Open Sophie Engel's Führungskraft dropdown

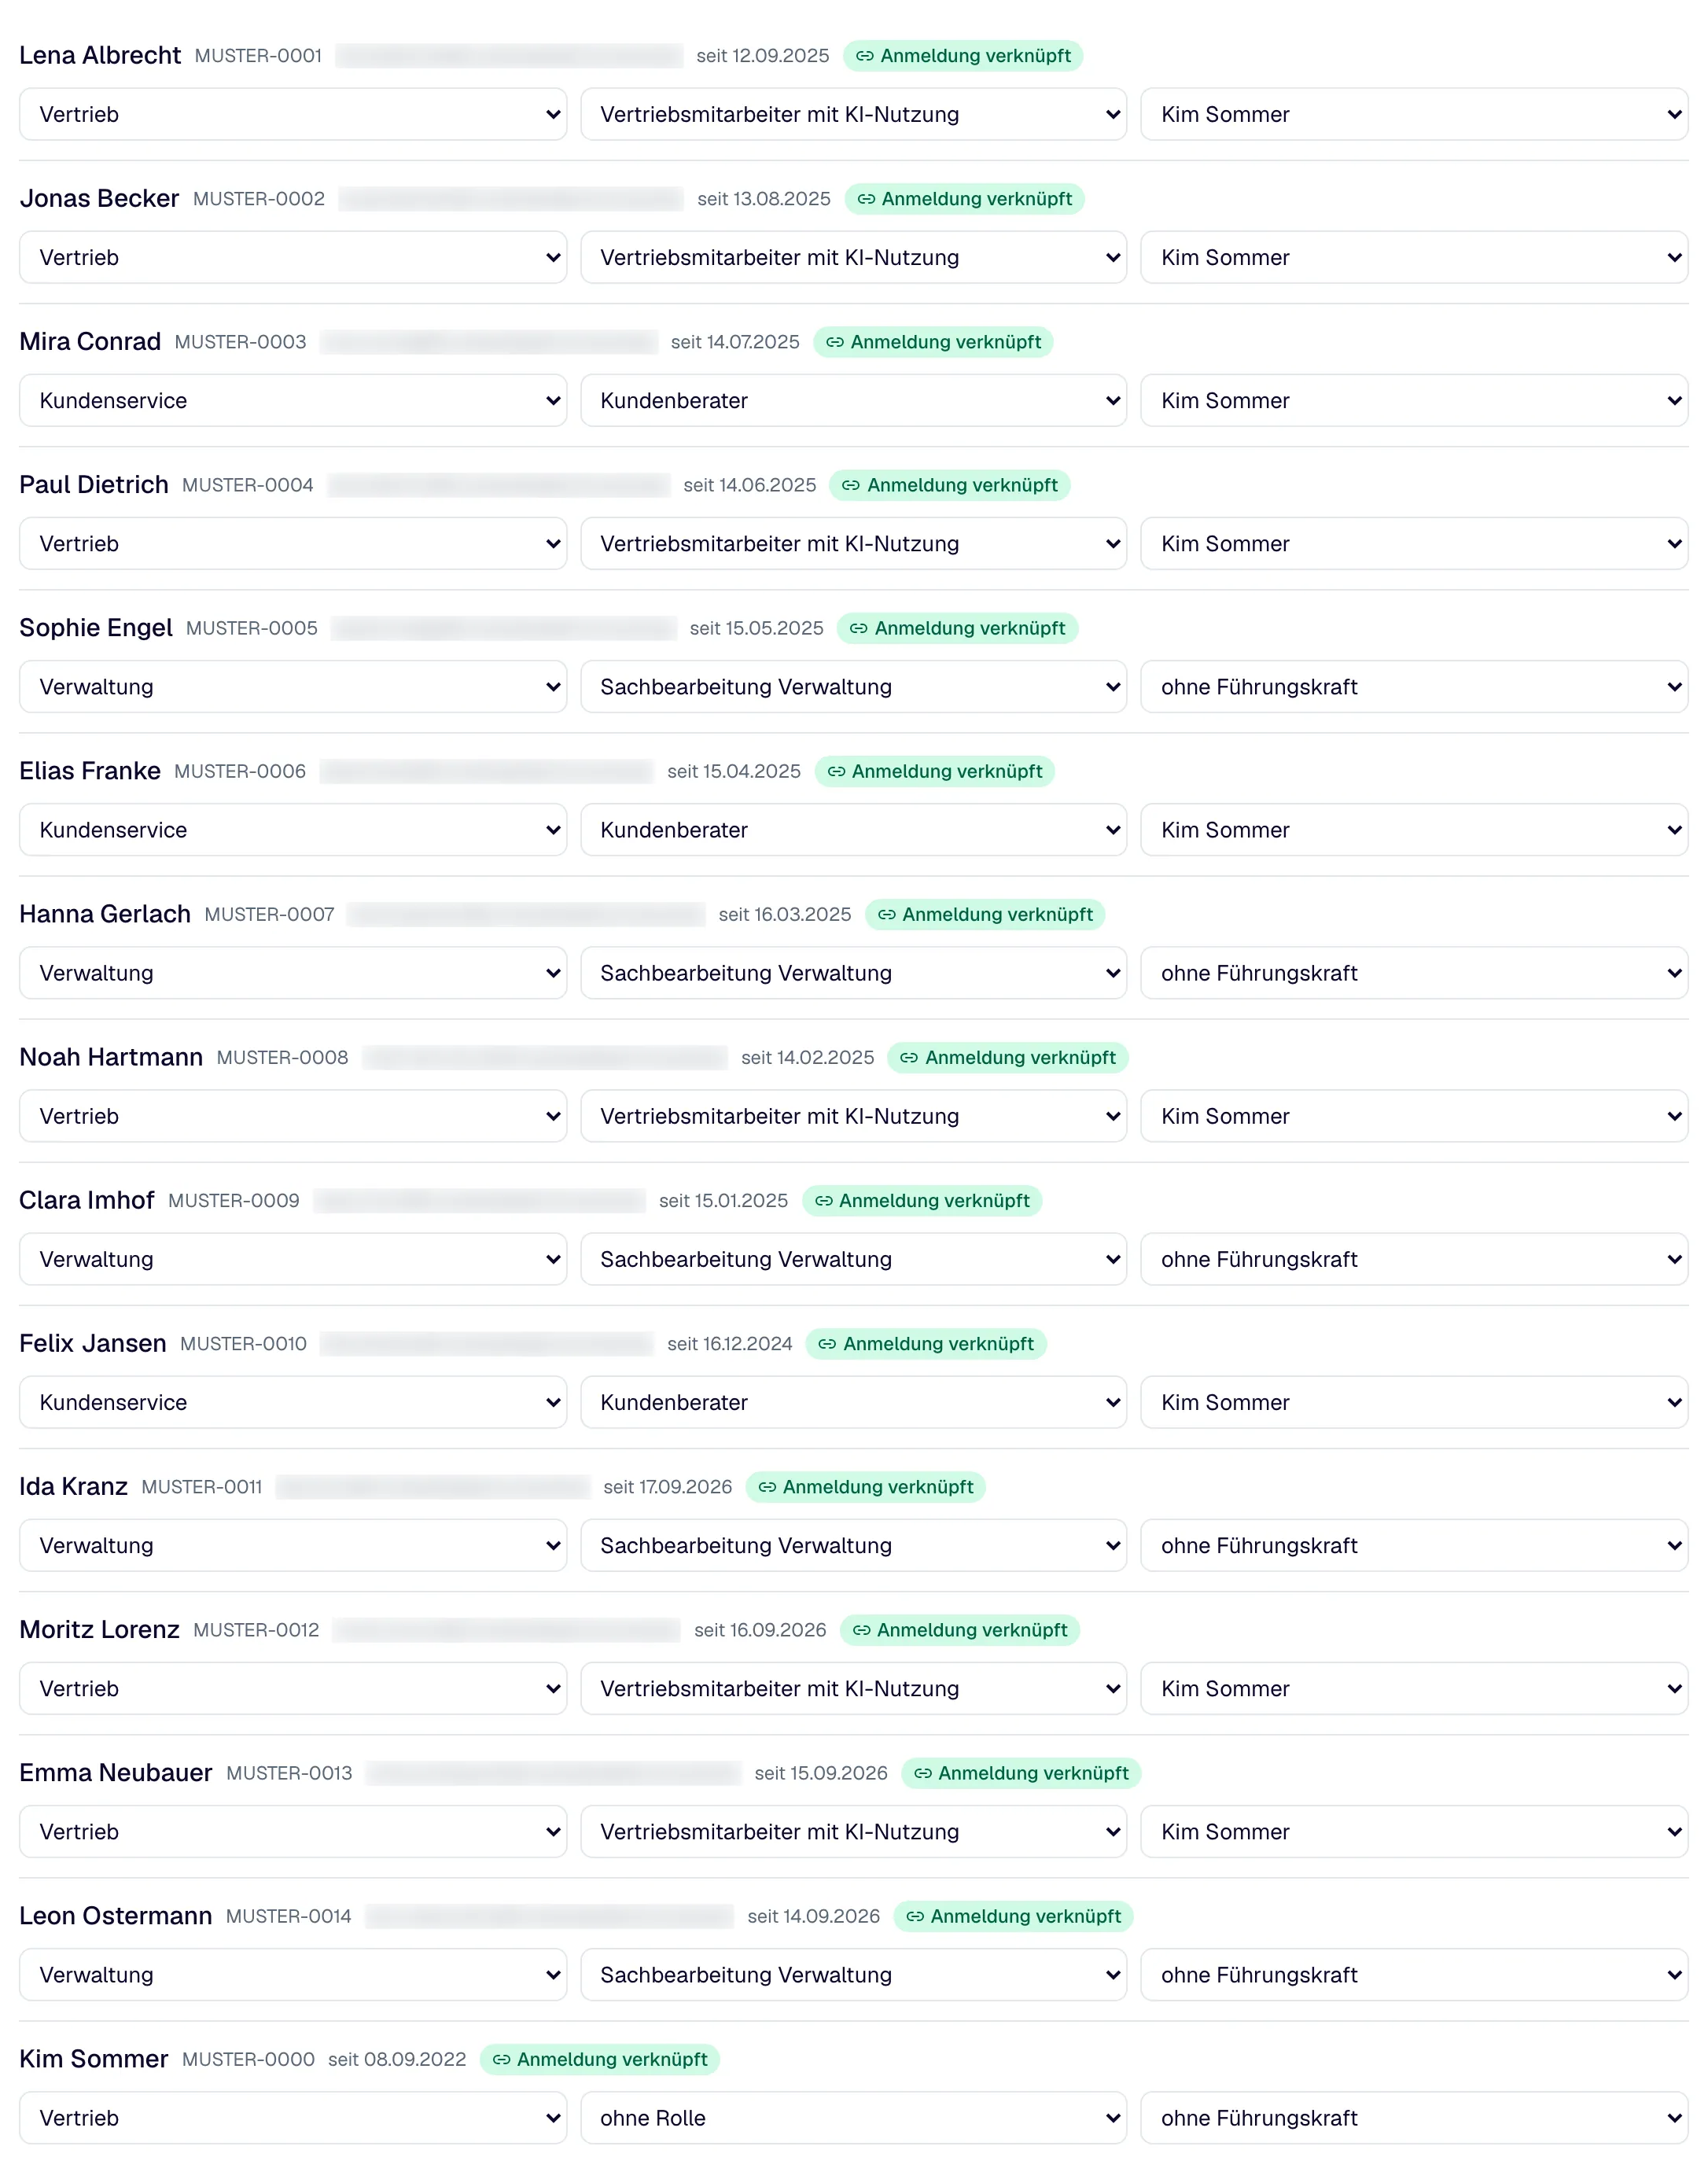click(1414, 687)
